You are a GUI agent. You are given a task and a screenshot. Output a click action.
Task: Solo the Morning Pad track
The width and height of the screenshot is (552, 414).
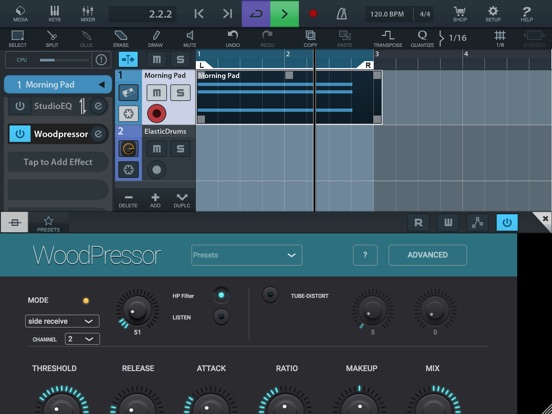click(180, 93)
